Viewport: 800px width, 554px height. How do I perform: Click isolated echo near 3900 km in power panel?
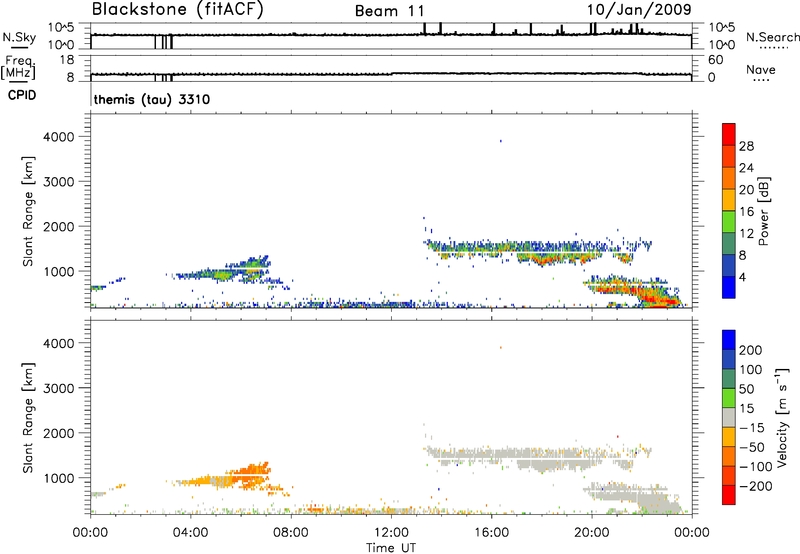(x=501, y=141)
